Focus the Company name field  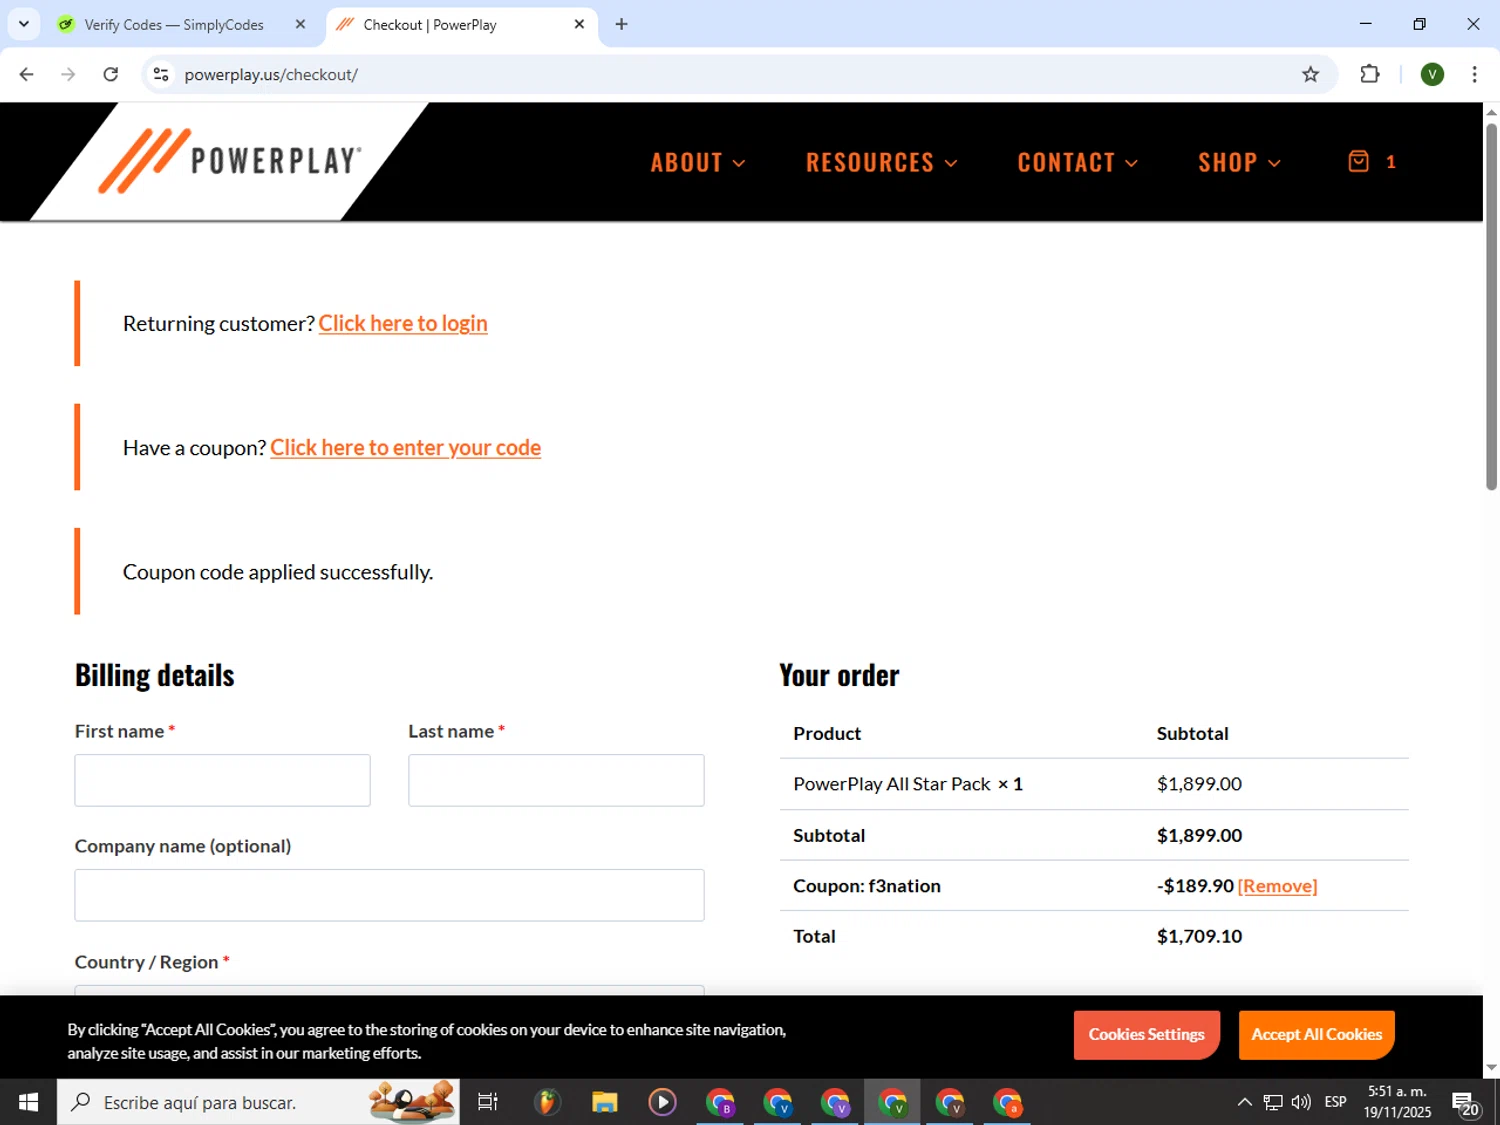click(x=389, y=895)
